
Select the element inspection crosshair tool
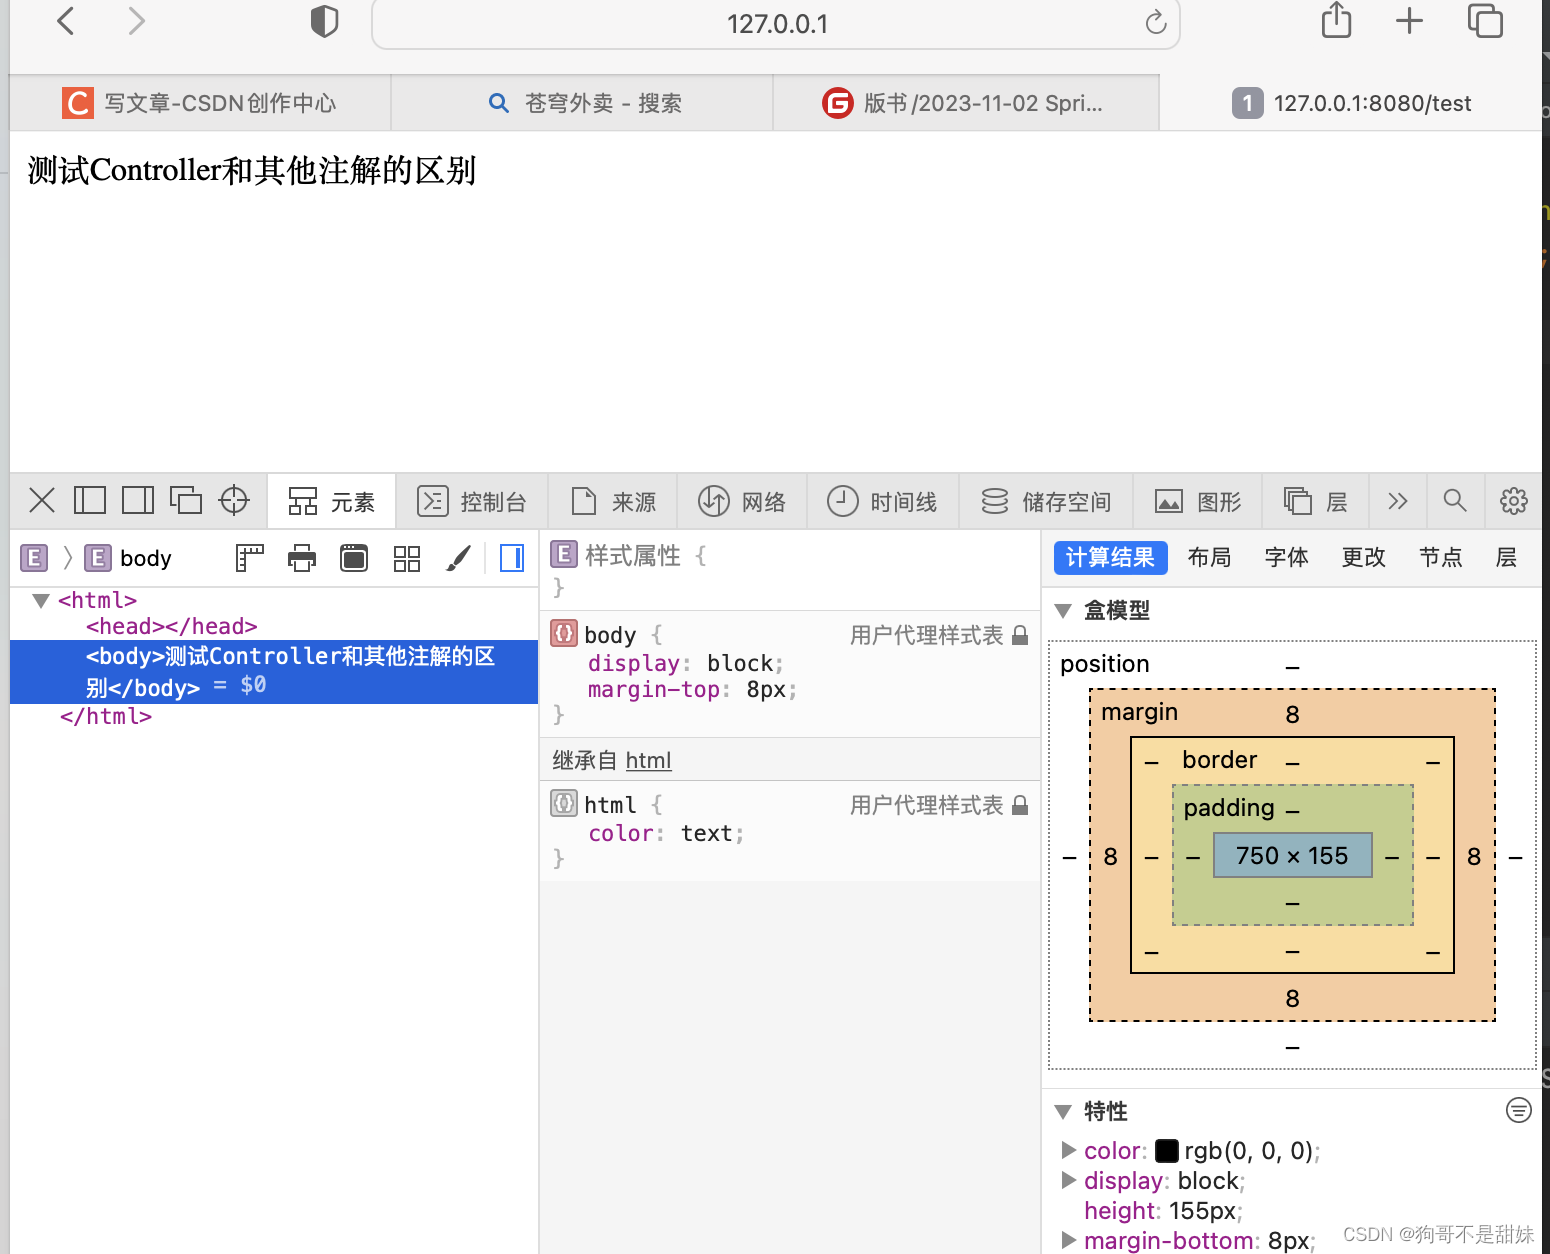235,500
